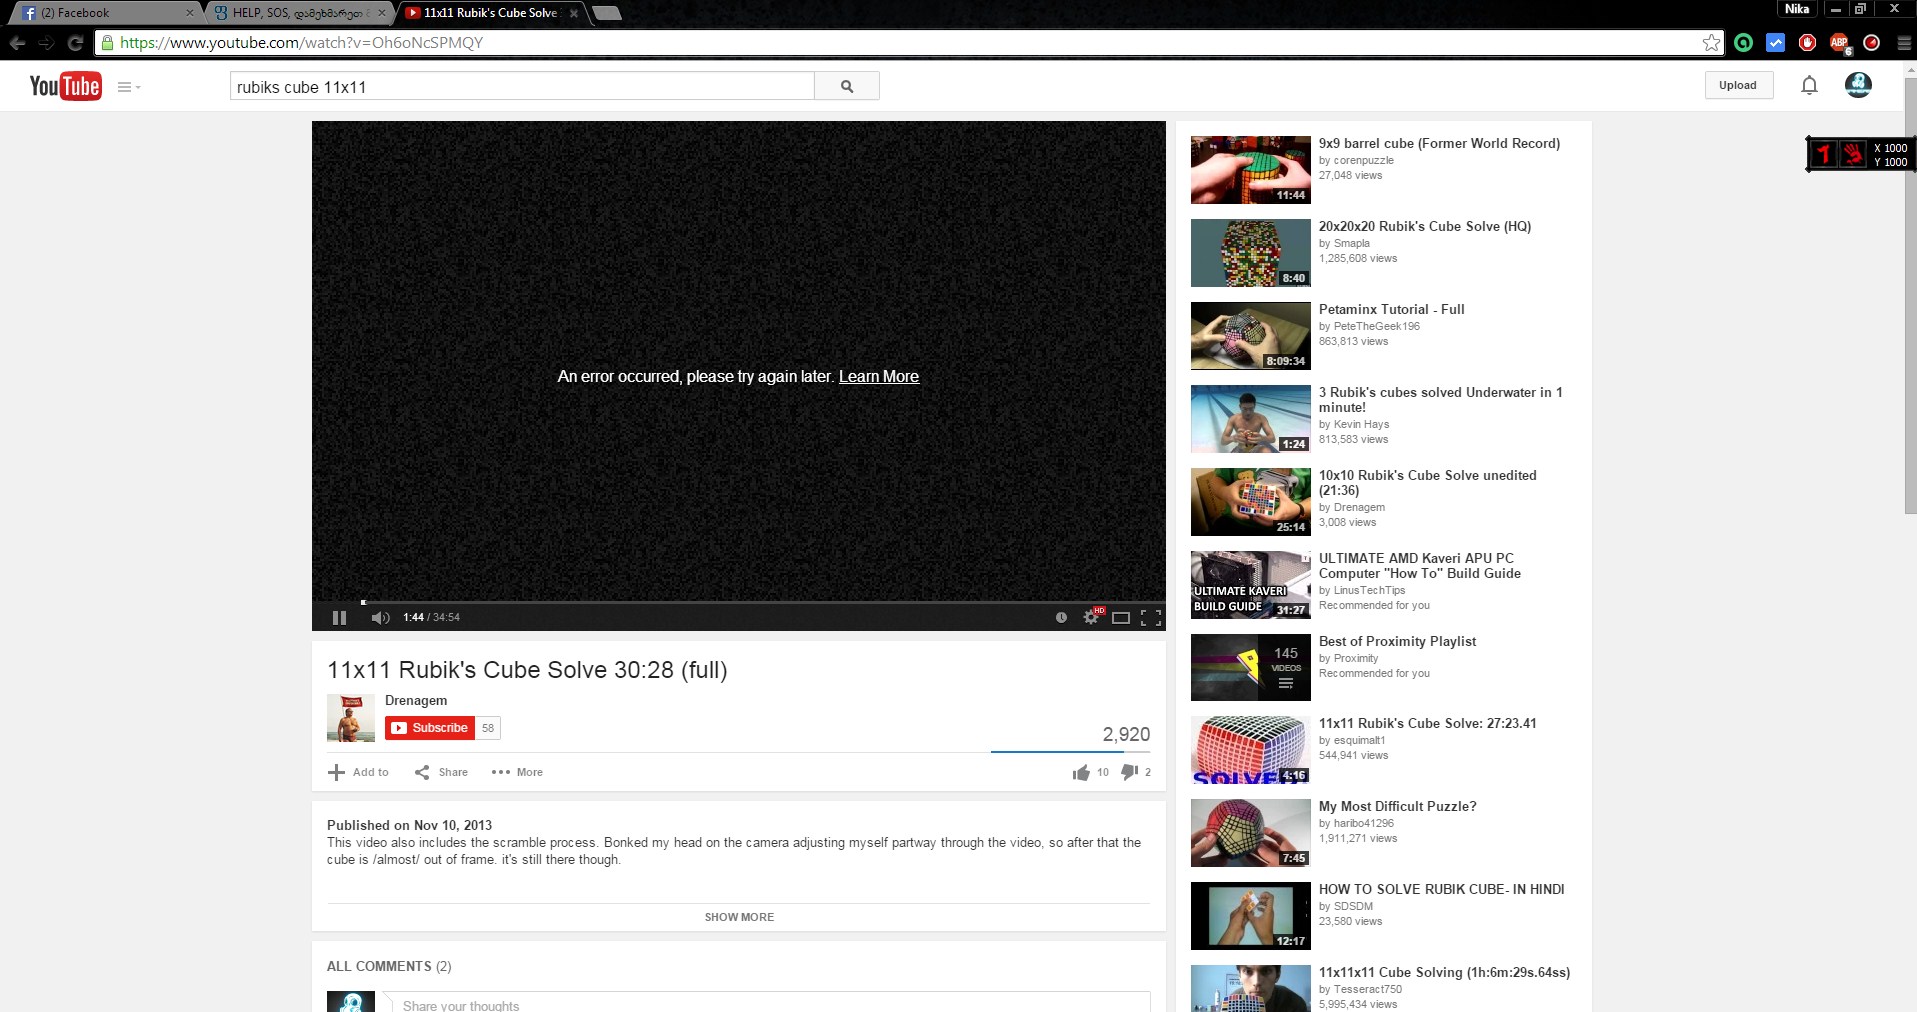Open HOW TO SOLVE RUBIK CUBE- IN HINDI
1917x1012 pixels.
(1441, 890)
